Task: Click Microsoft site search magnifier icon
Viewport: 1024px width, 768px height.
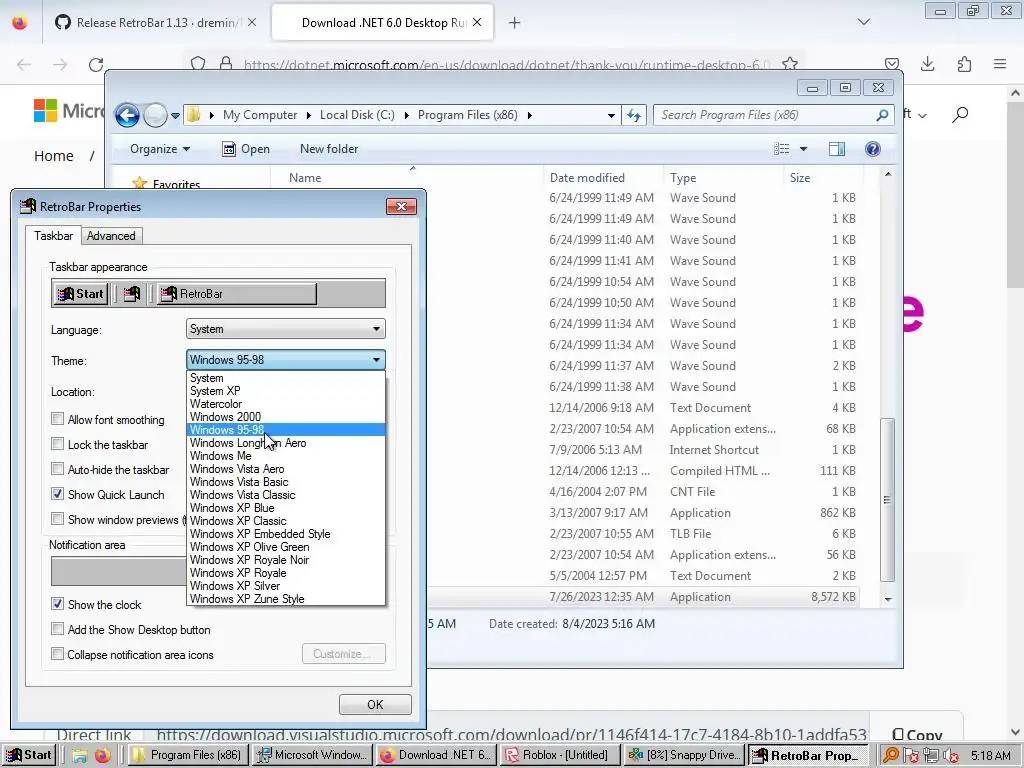Action: (x=960, y=115)
